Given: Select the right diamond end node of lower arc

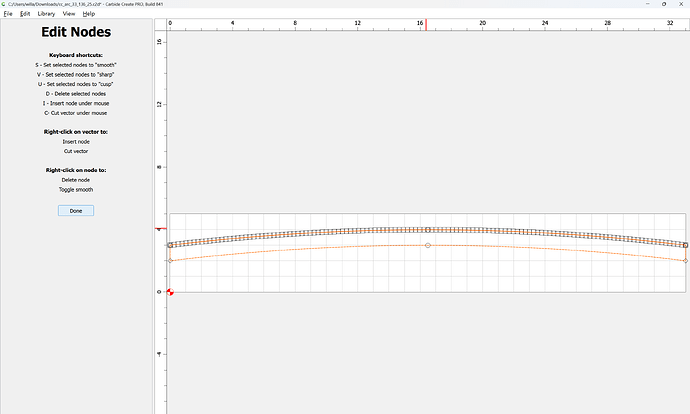Looking at the screenshot, I should click(x=686, y=260).
